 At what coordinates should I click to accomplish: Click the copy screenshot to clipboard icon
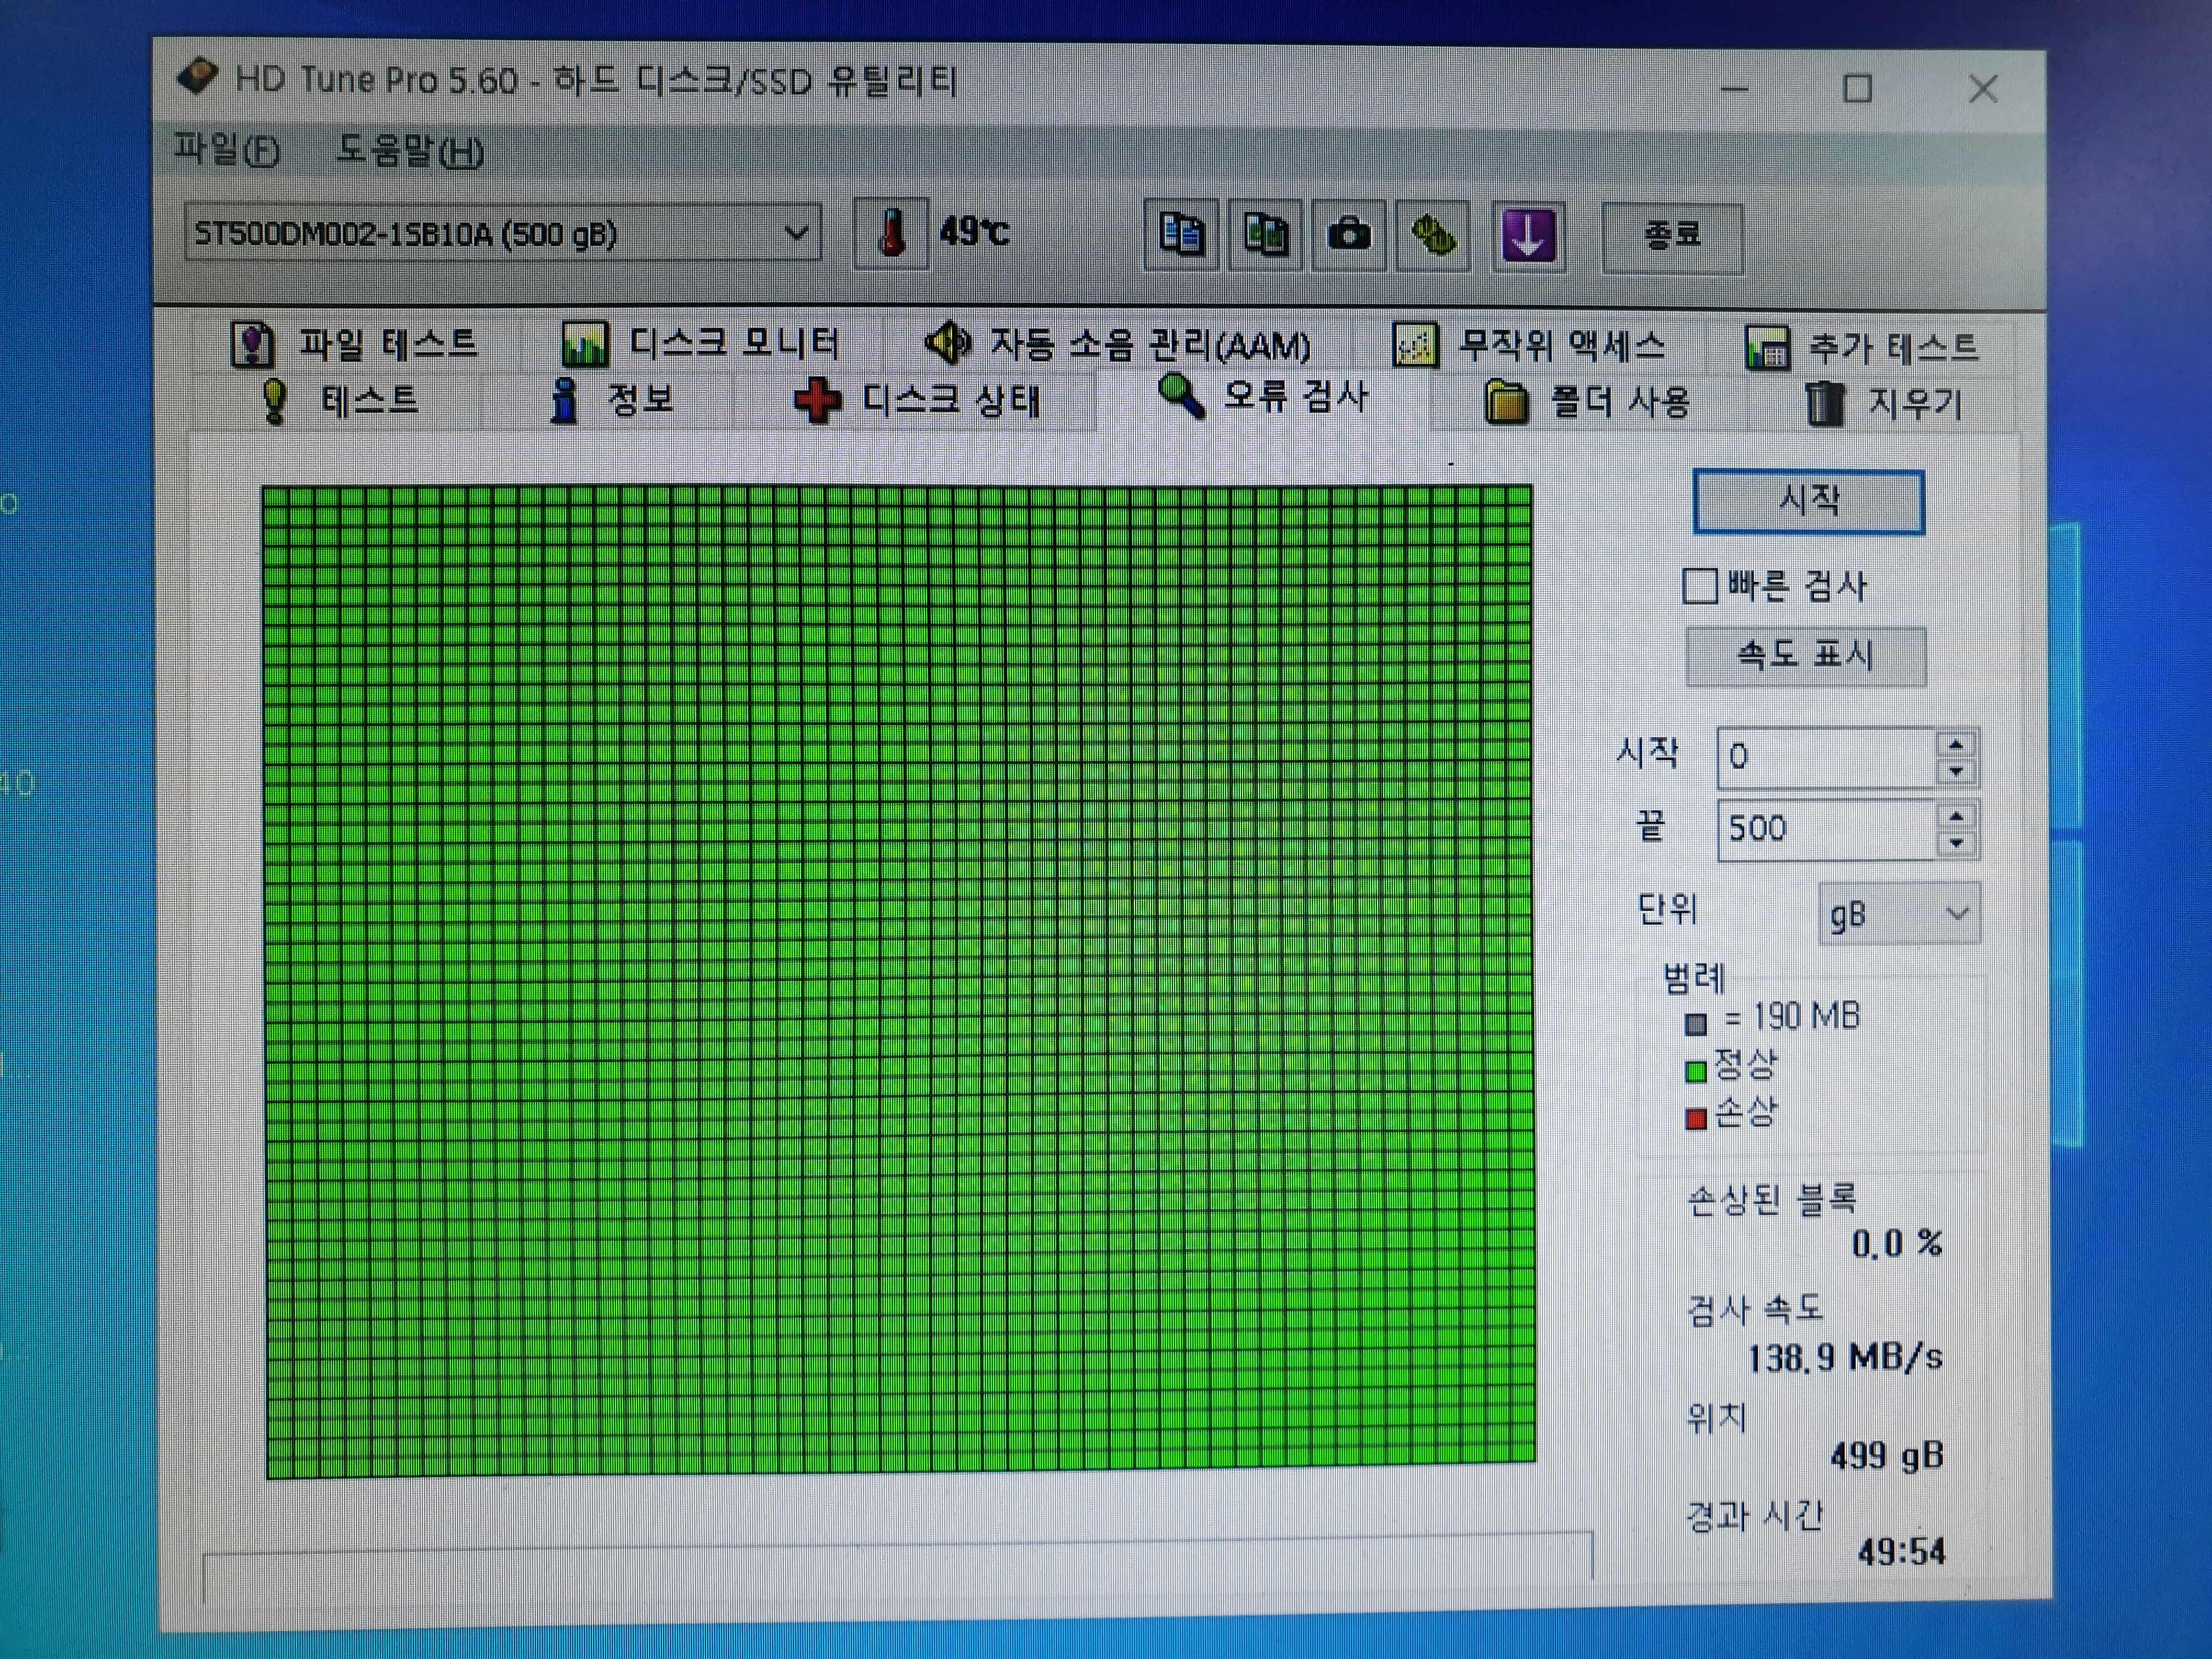(x=1265, y=235)
